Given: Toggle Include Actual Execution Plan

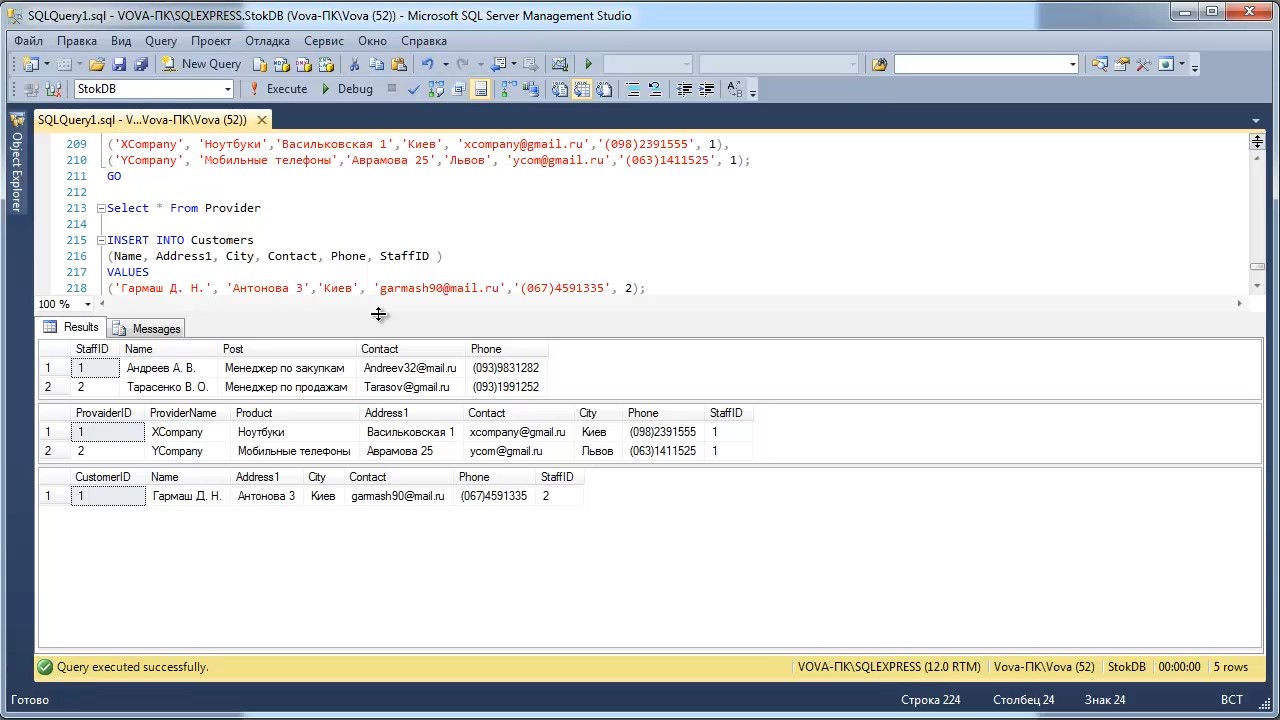Looking at the screenshot, I should pyautogui.click(x=509, y=89).
